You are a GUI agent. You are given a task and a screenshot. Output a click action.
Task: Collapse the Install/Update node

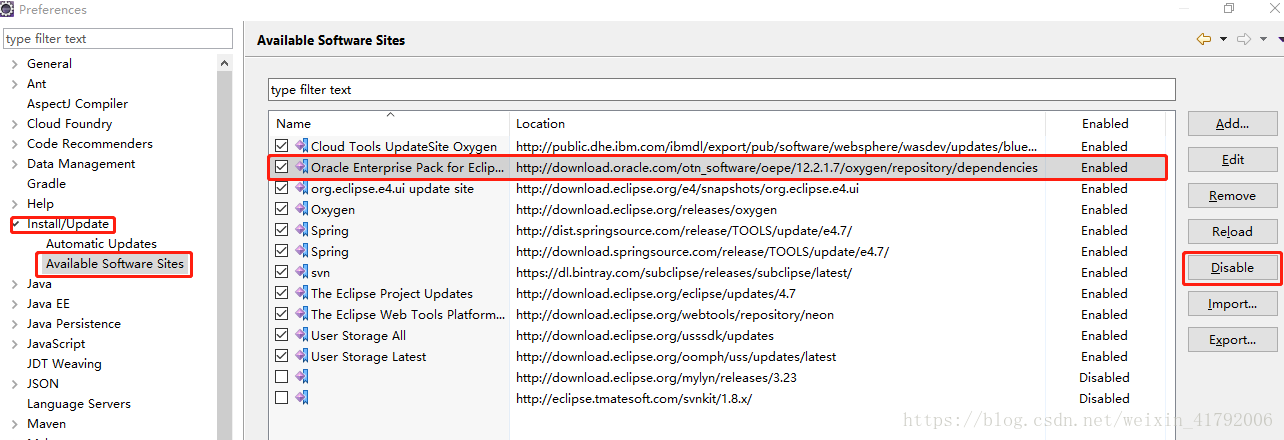[x=16, y=224]
